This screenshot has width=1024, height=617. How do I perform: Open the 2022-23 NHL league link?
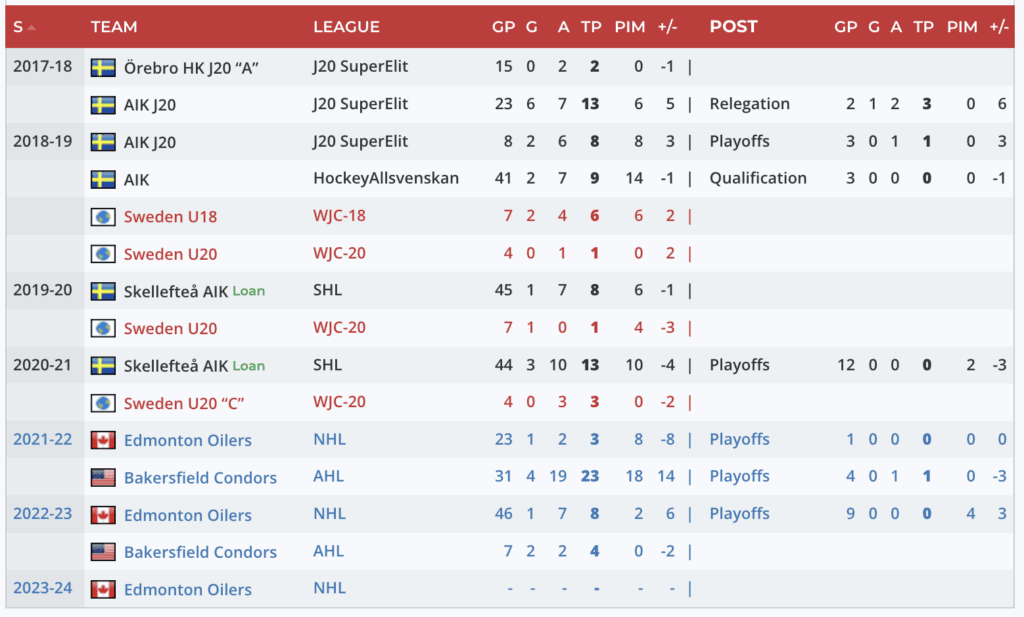(329, 514)
